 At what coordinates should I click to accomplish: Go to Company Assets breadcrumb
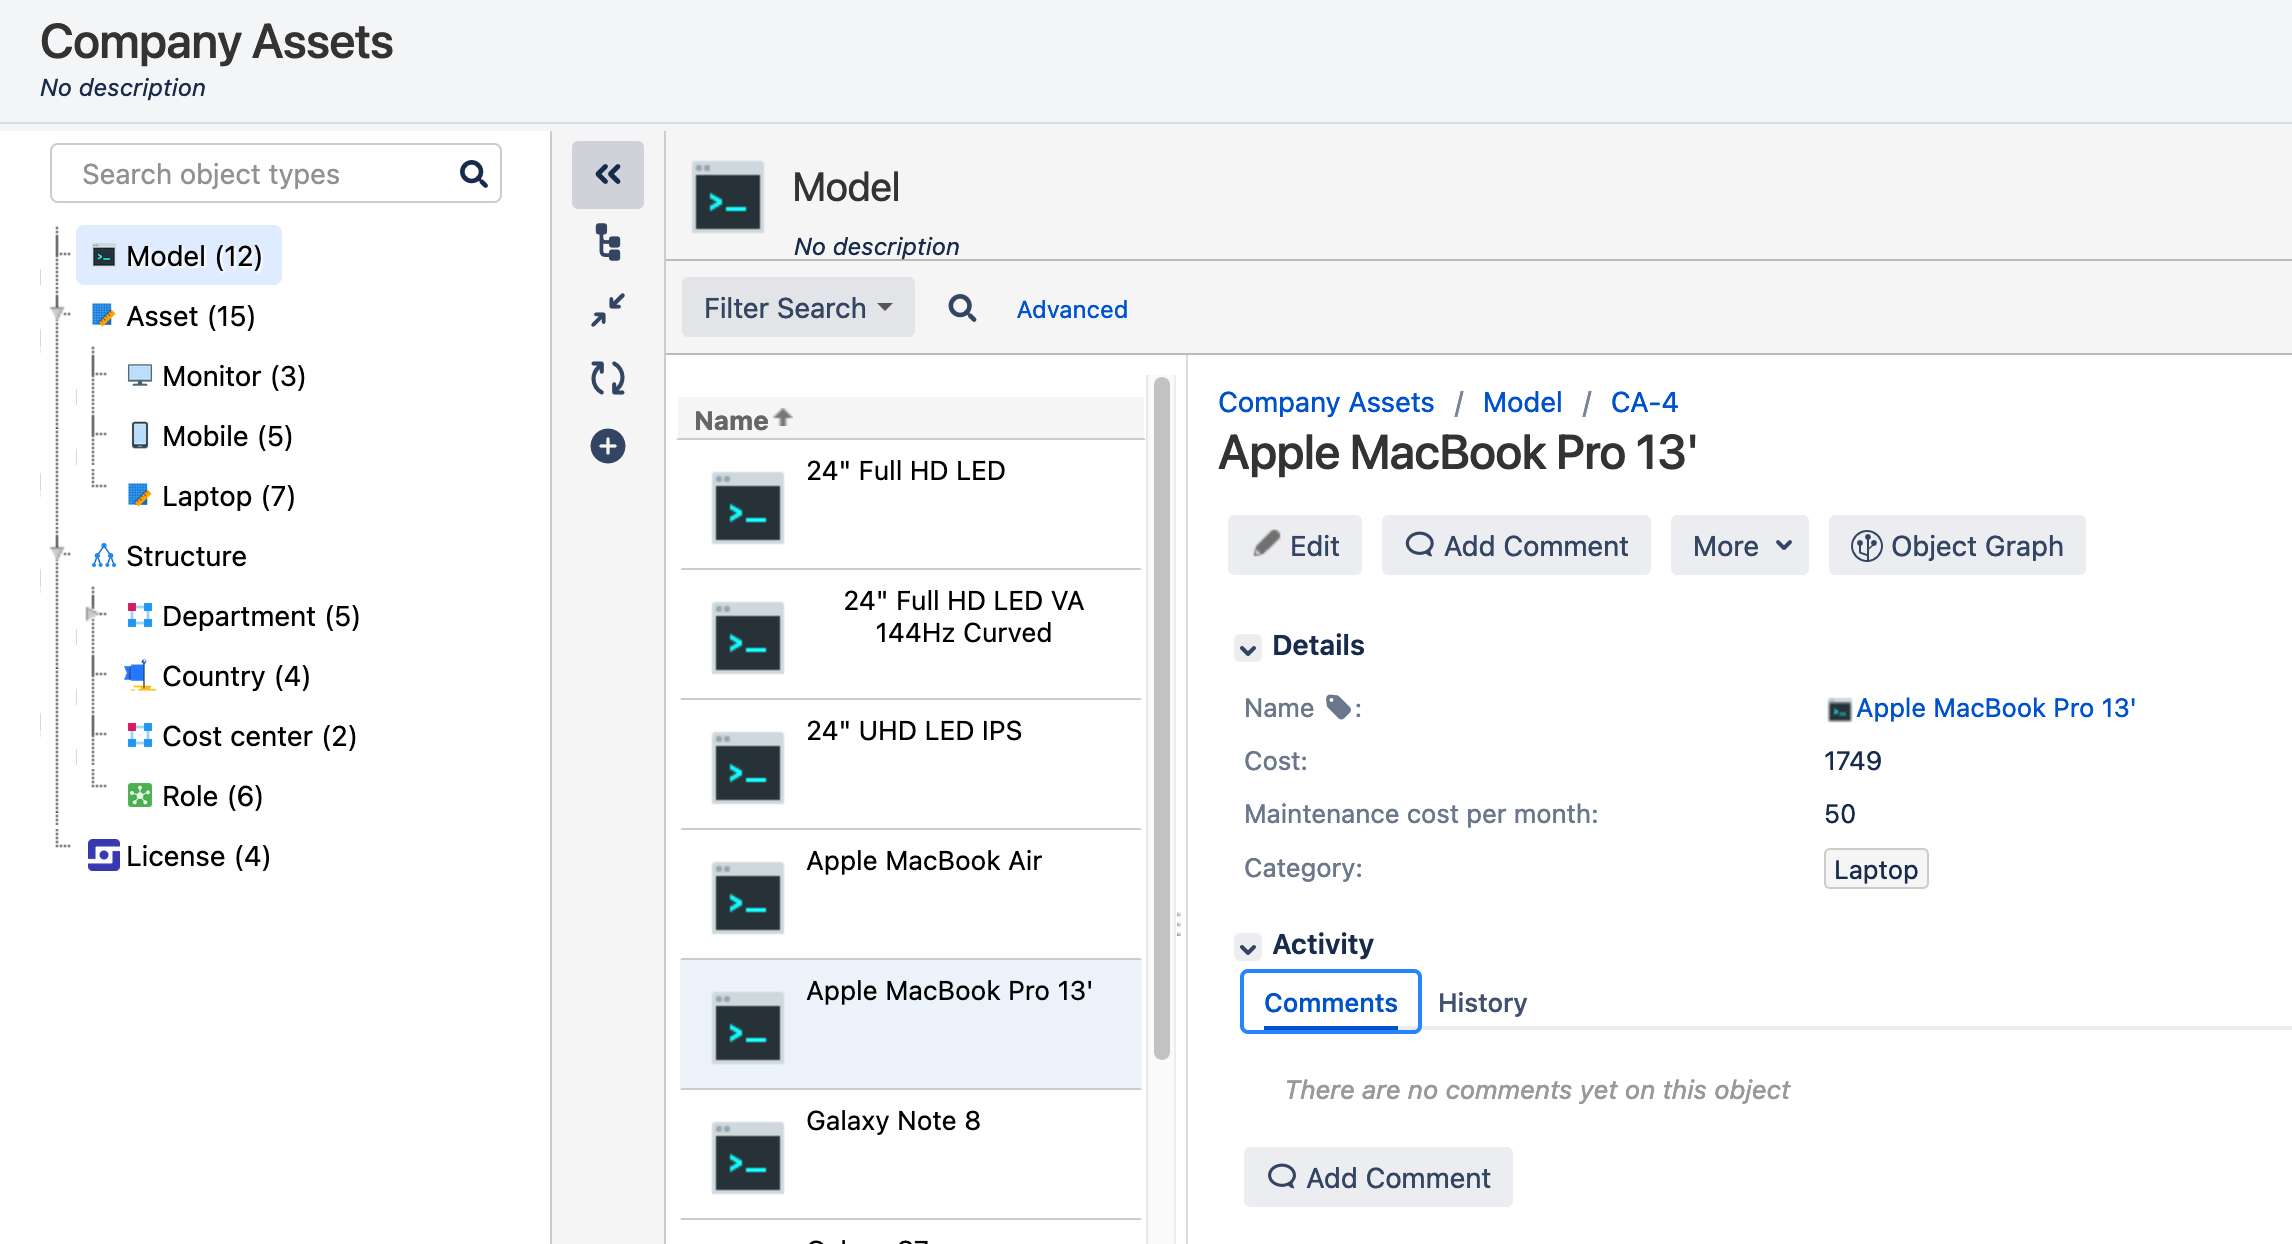coord(1326,402)
